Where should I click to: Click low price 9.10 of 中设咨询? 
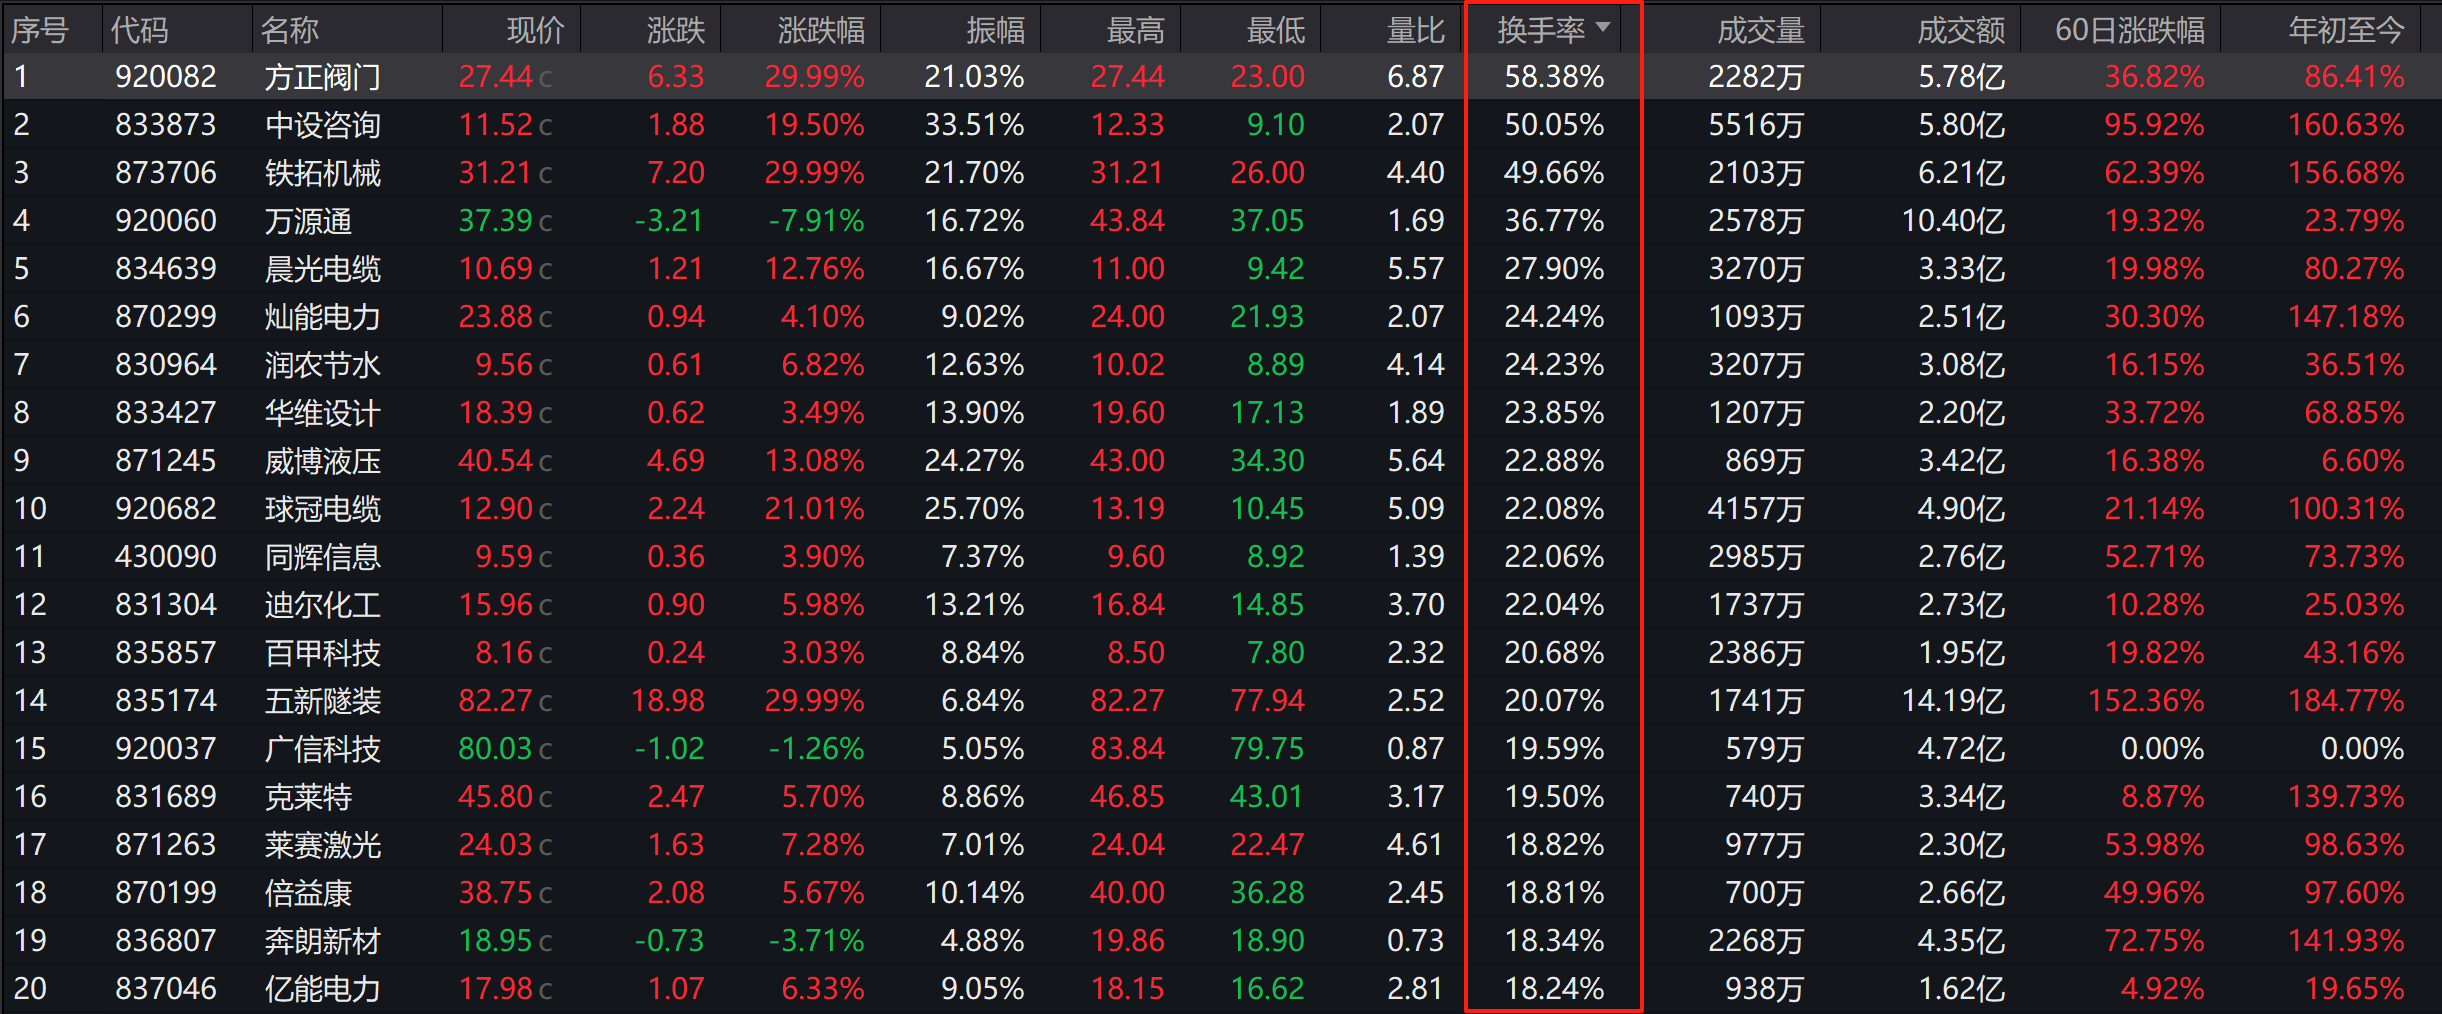[1276, 125]
